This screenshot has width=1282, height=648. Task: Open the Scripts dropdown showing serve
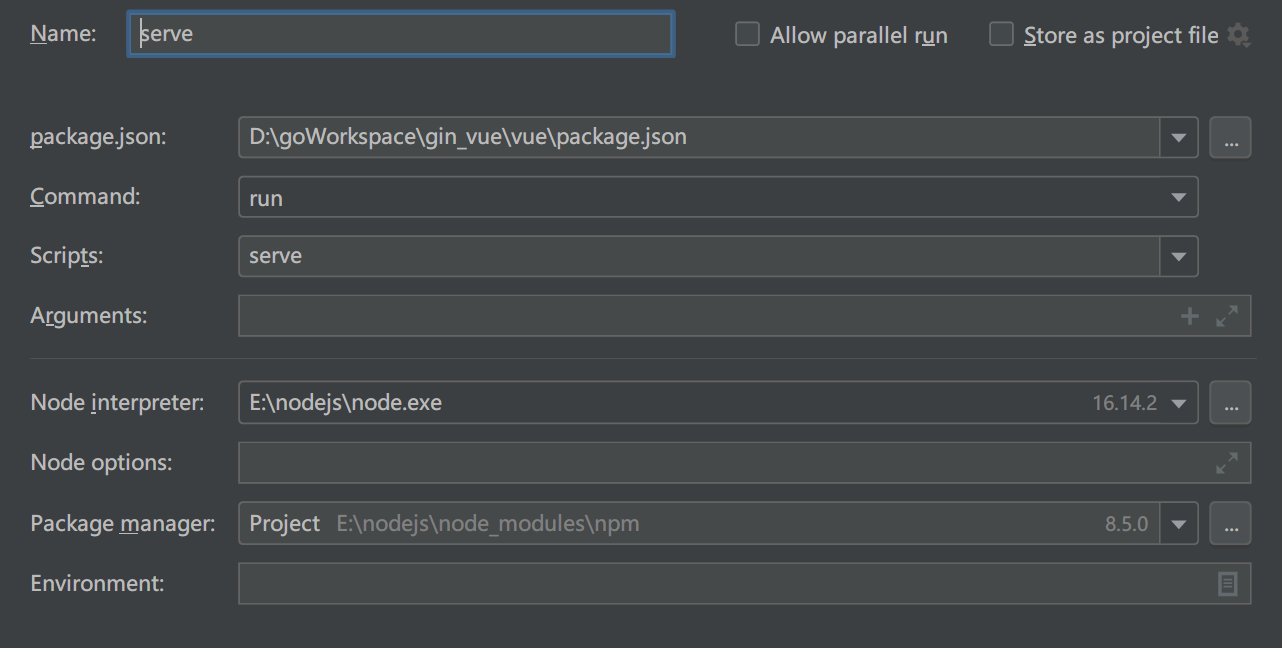[x=1179, y=256]
